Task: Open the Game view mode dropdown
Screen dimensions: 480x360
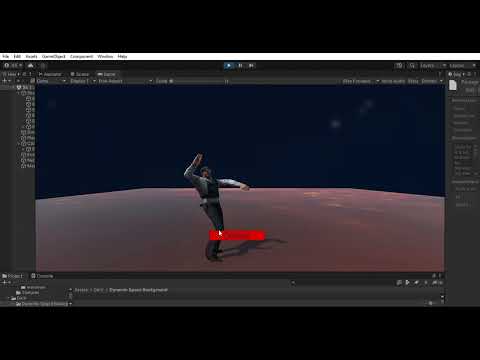Action: click(x=51, y=81)
